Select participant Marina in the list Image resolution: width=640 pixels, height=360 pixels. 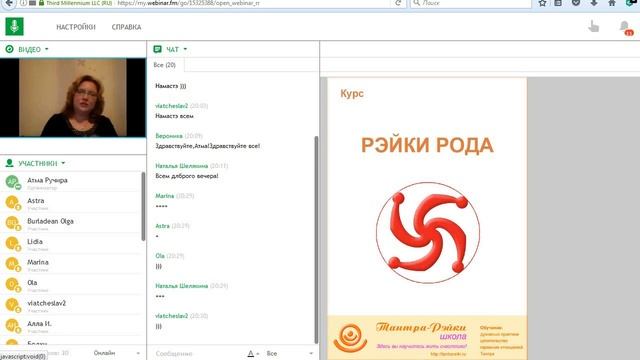[x=71, y=264]
